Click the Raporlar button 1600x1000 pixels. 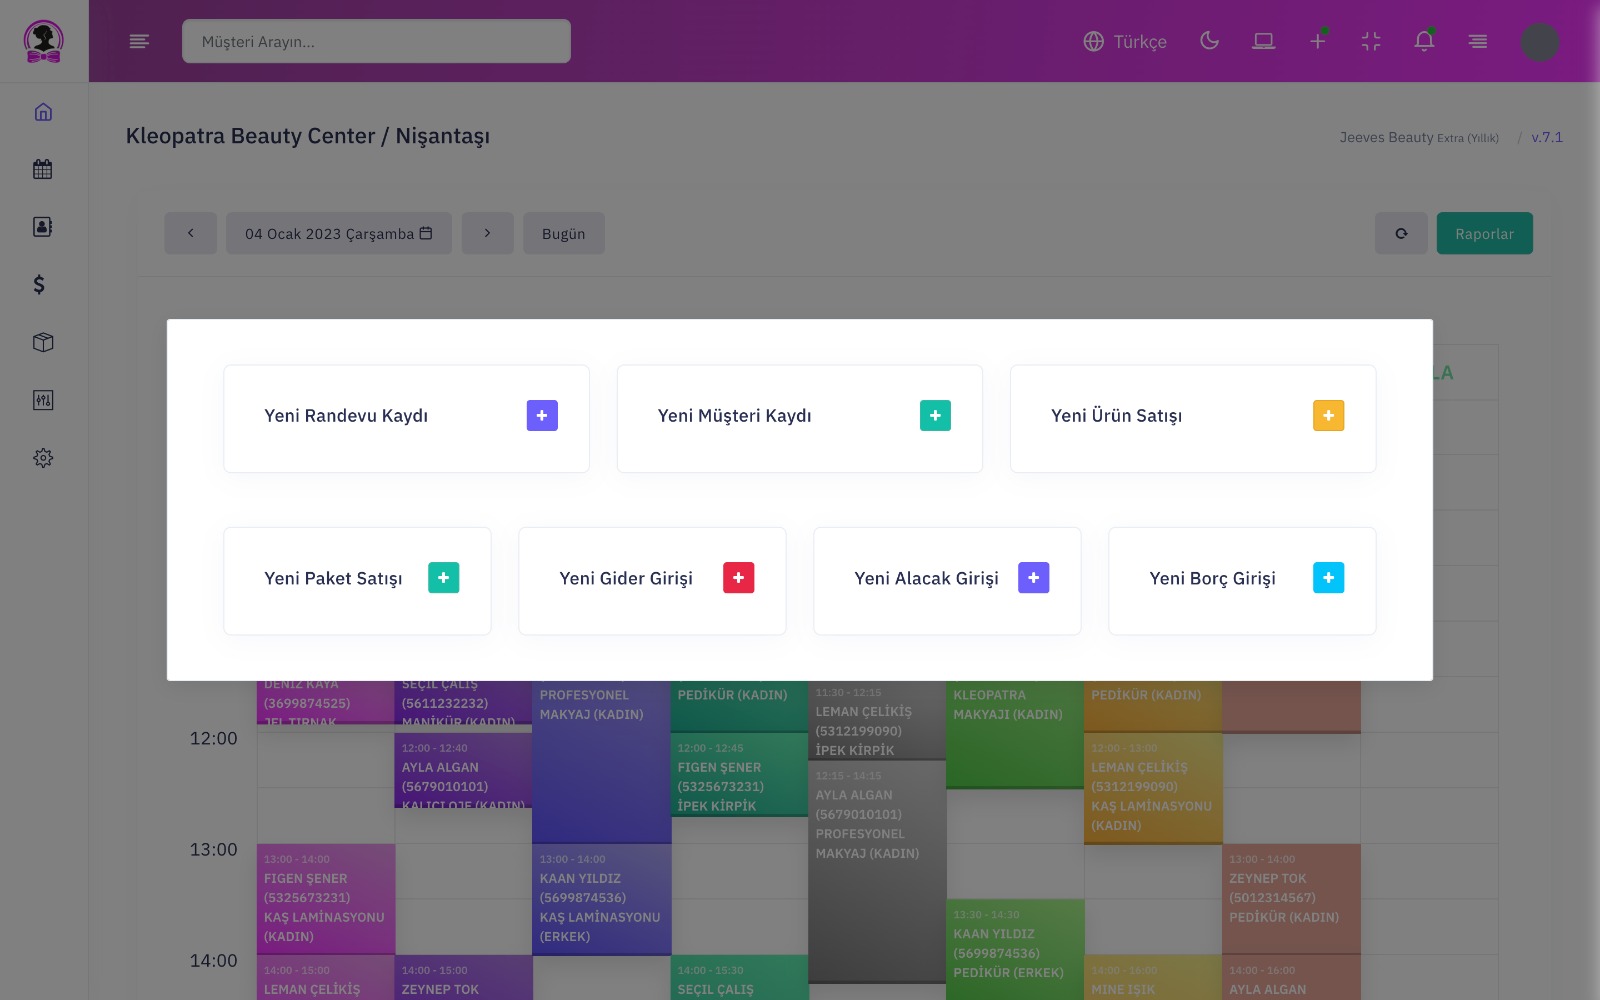(1484, 233)
